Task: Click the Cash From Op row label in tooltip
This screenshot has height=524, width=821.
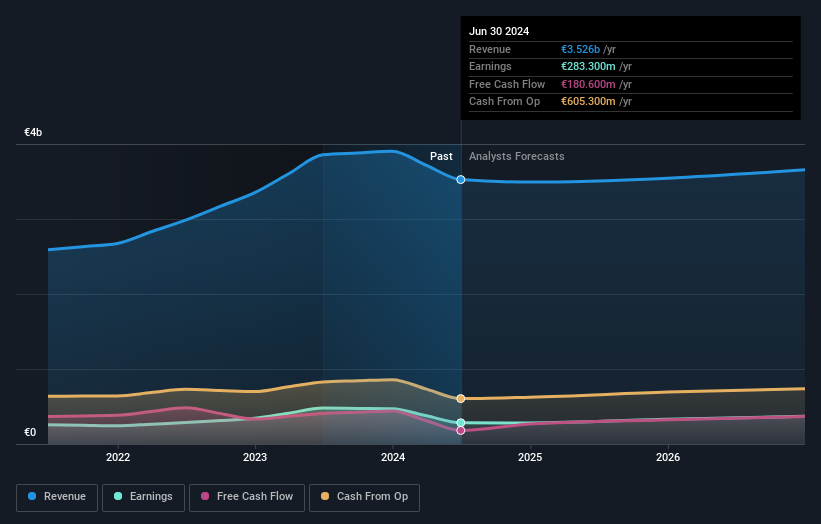Action: pyautogui.click(x=504, y=102)
